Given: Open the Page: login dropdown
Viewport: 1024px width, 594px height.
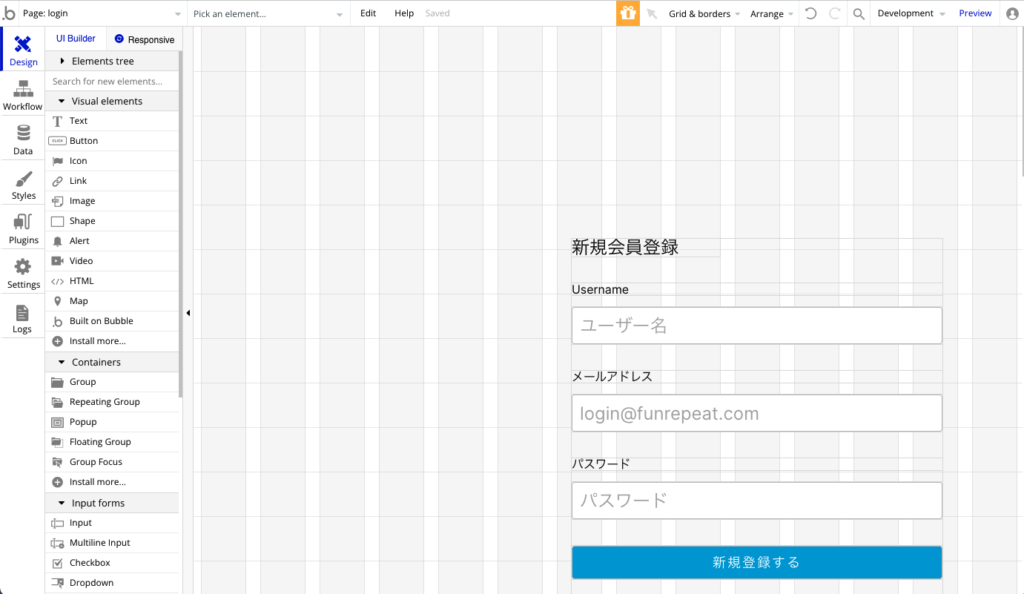Looking at the screenshot, I should 102,13.
